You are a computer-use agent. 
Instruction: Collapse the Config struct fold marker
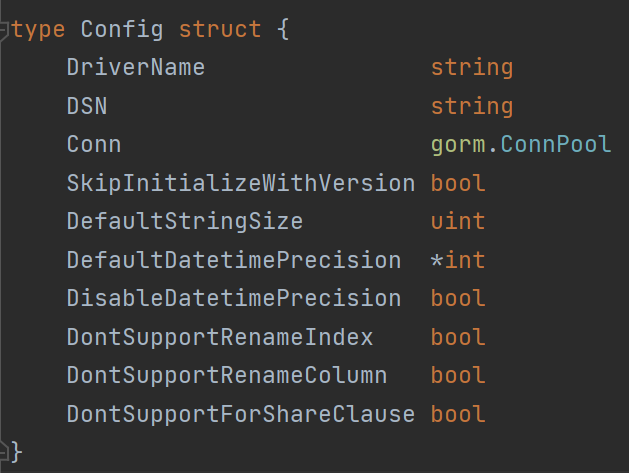coord(5,30)
